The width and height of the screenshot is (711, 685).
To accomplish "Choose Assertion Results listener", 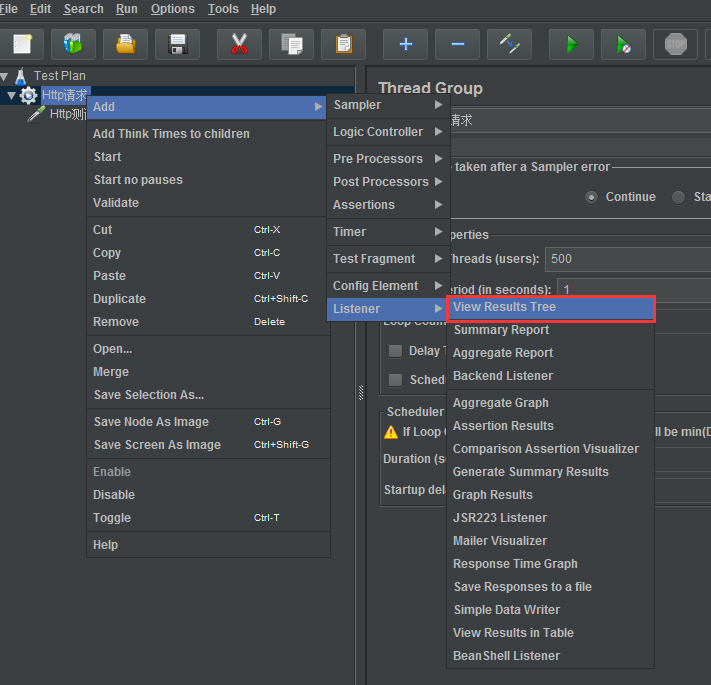I will 550,426.
